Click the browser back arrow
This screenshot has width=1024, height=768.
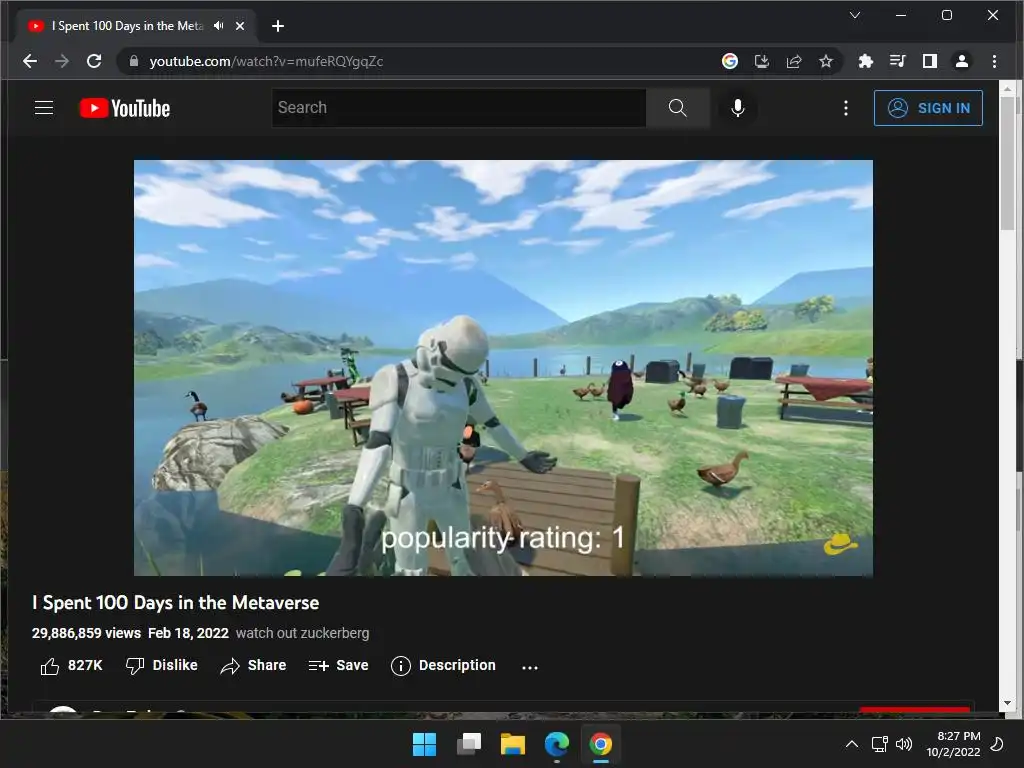pyautogui.click(x=30, y=61)
